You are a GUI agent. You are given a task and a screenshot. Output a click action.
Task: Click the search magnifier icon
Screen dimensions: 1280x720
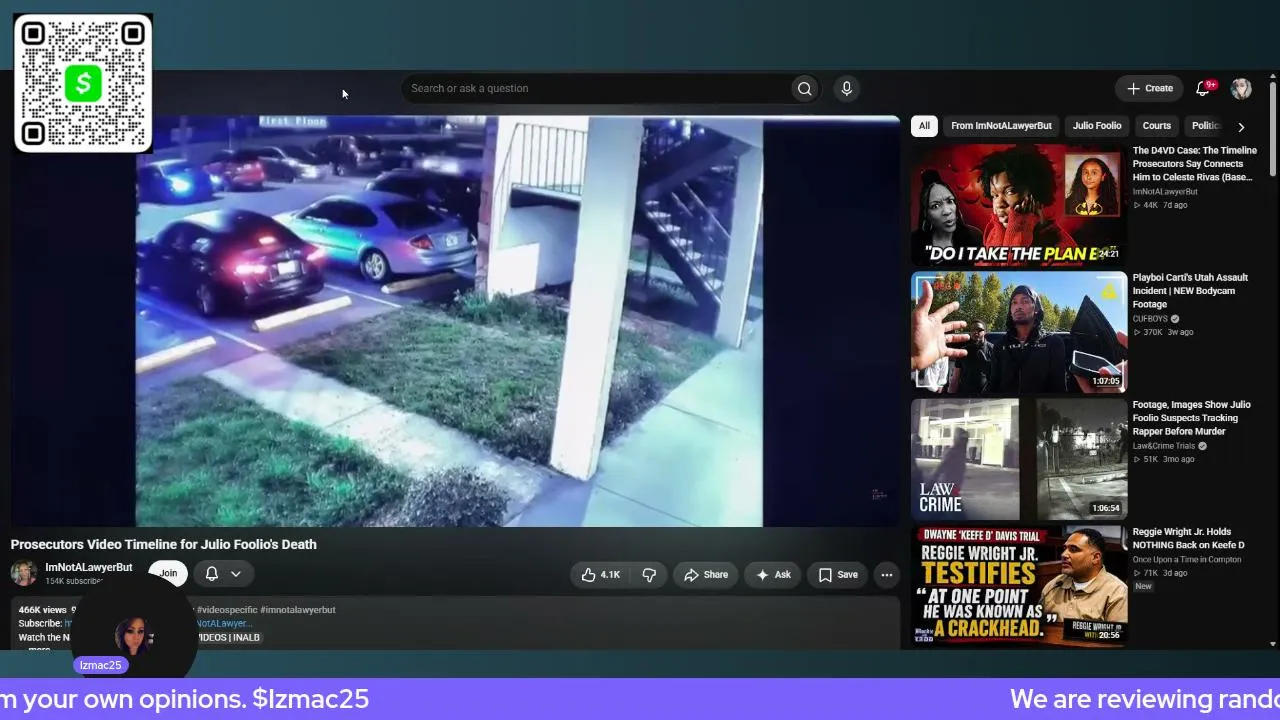click(x=804, y=89)
